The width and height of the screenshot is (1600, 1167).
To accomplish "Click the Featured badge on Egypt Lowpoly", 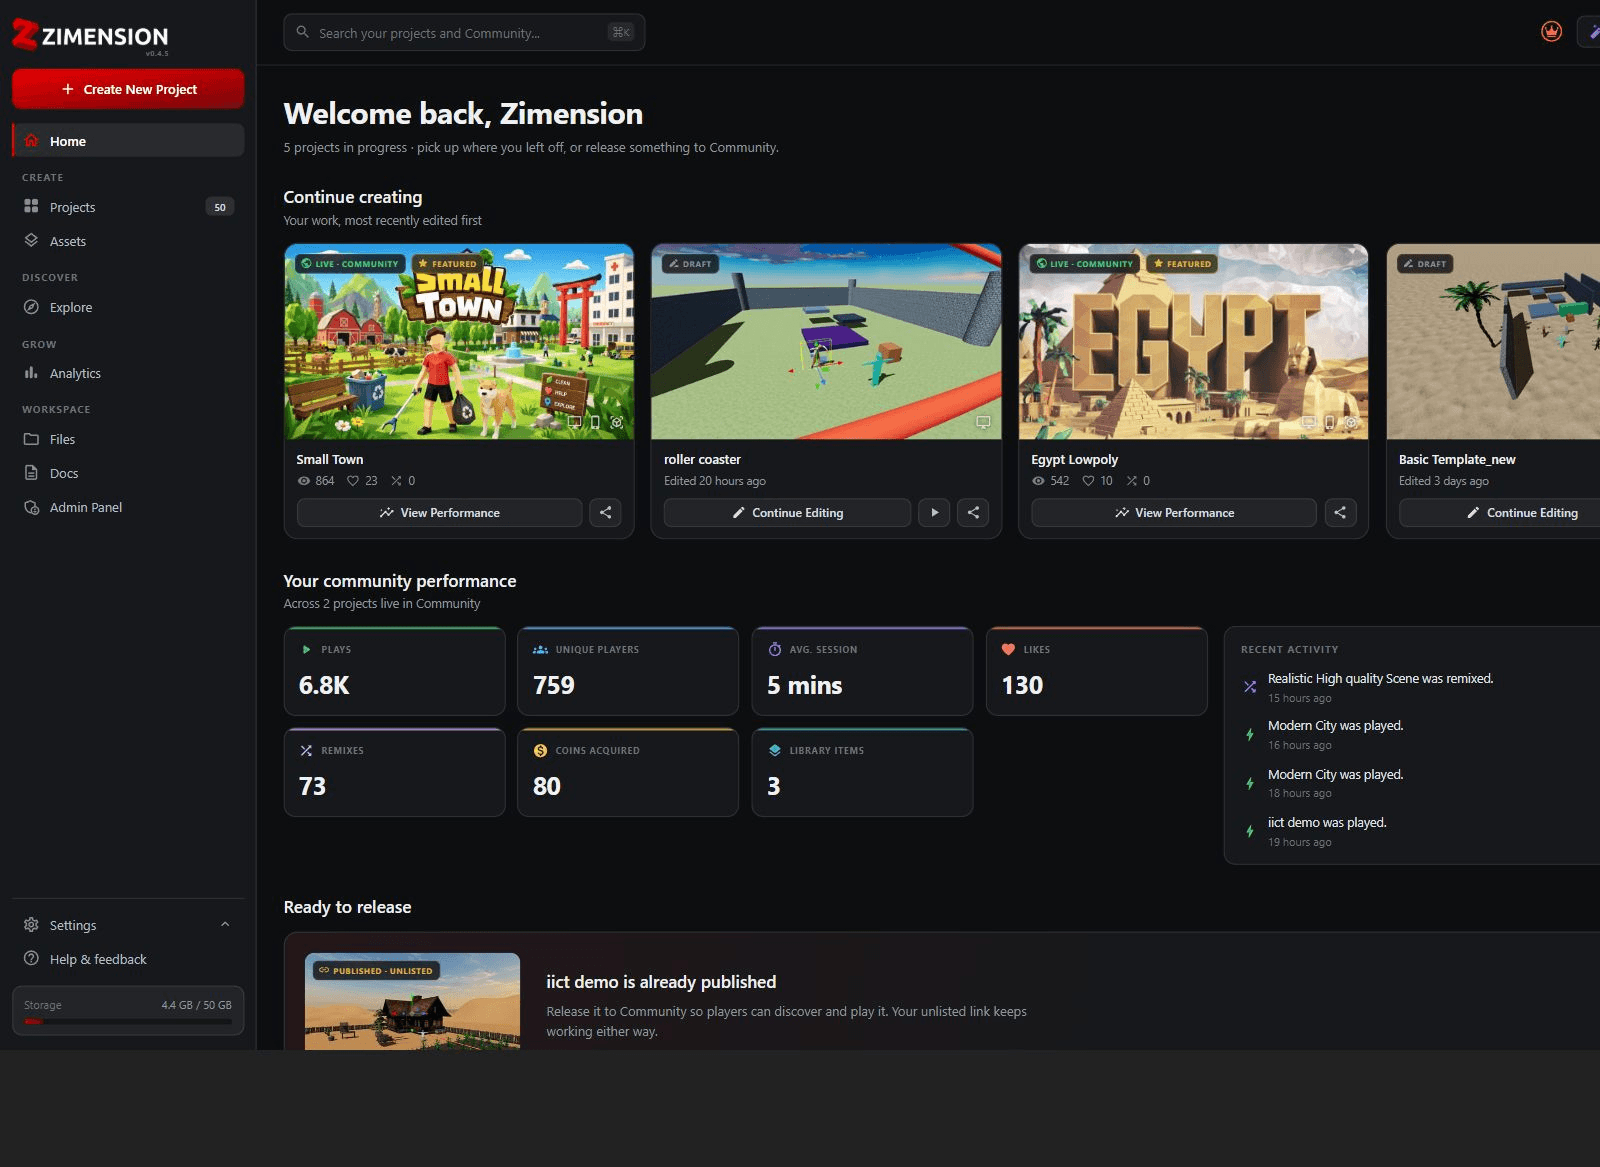I will (1182, 264).
